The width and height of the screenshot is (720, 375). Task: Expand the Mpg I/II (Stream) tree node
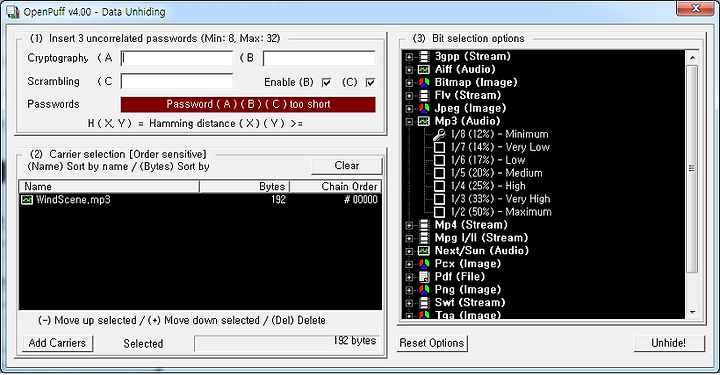(409, 238)
